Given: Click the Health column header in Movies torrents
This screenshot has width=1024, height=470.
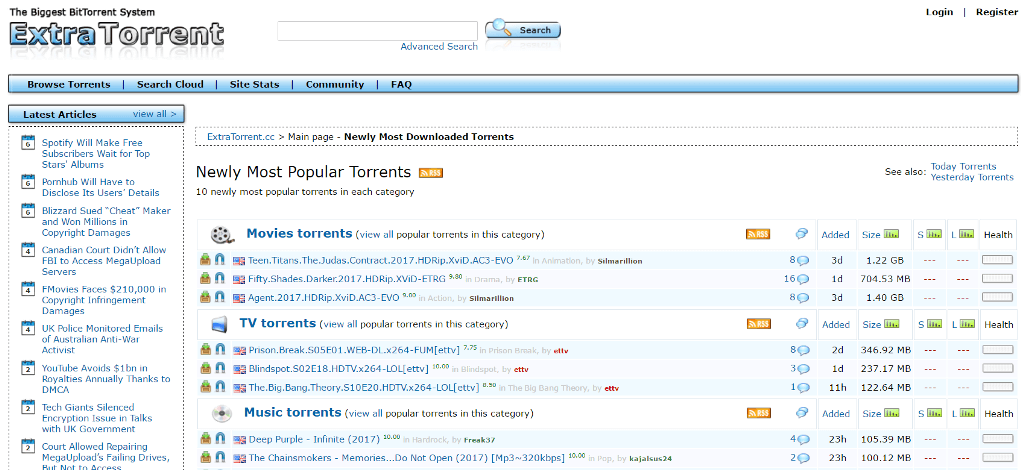Looking at the screenshot, I should click(x=998, y=234).
